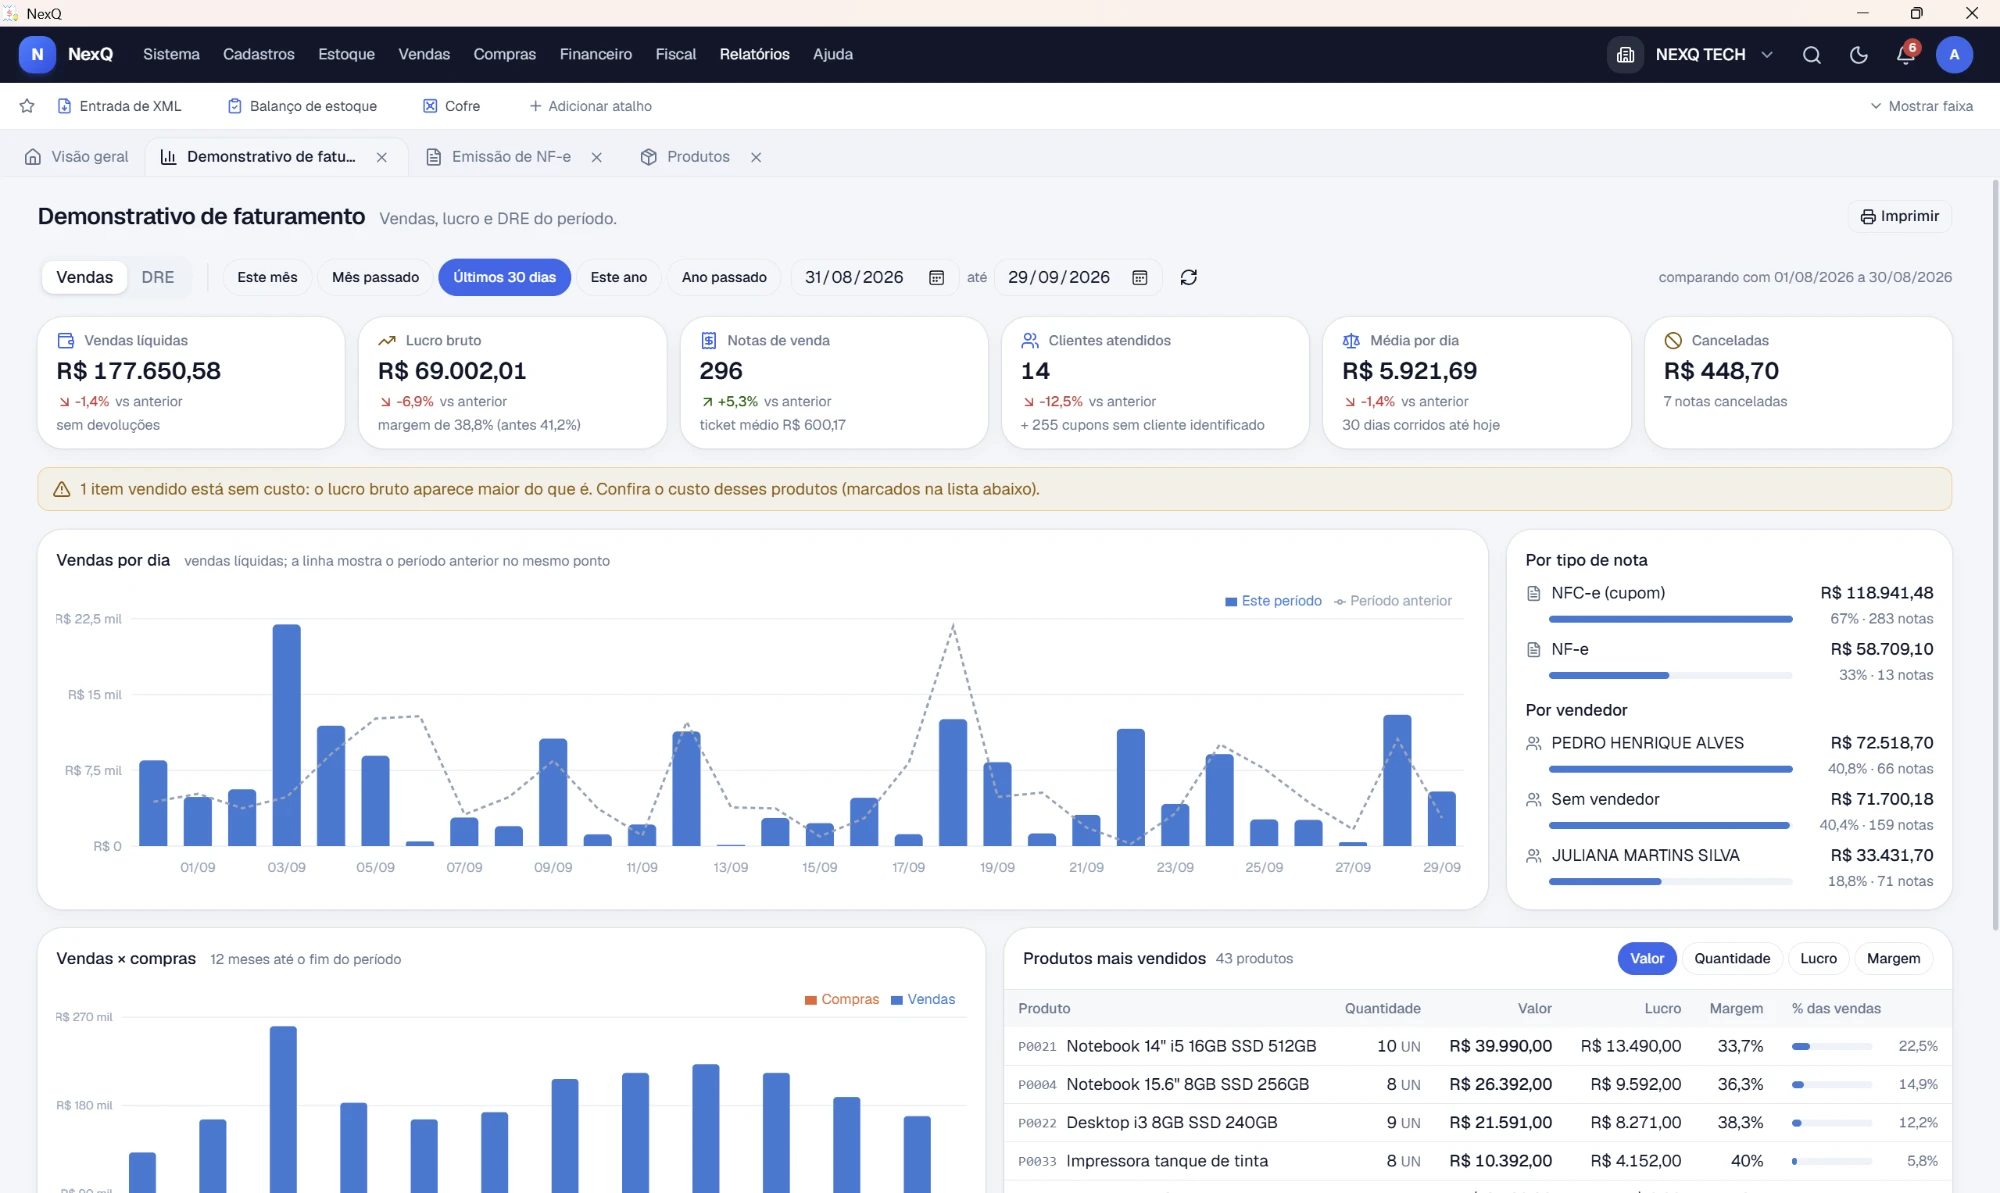2000x1193 pixels.
Task: Click Adicionar atalho
Action: [590, 106]
